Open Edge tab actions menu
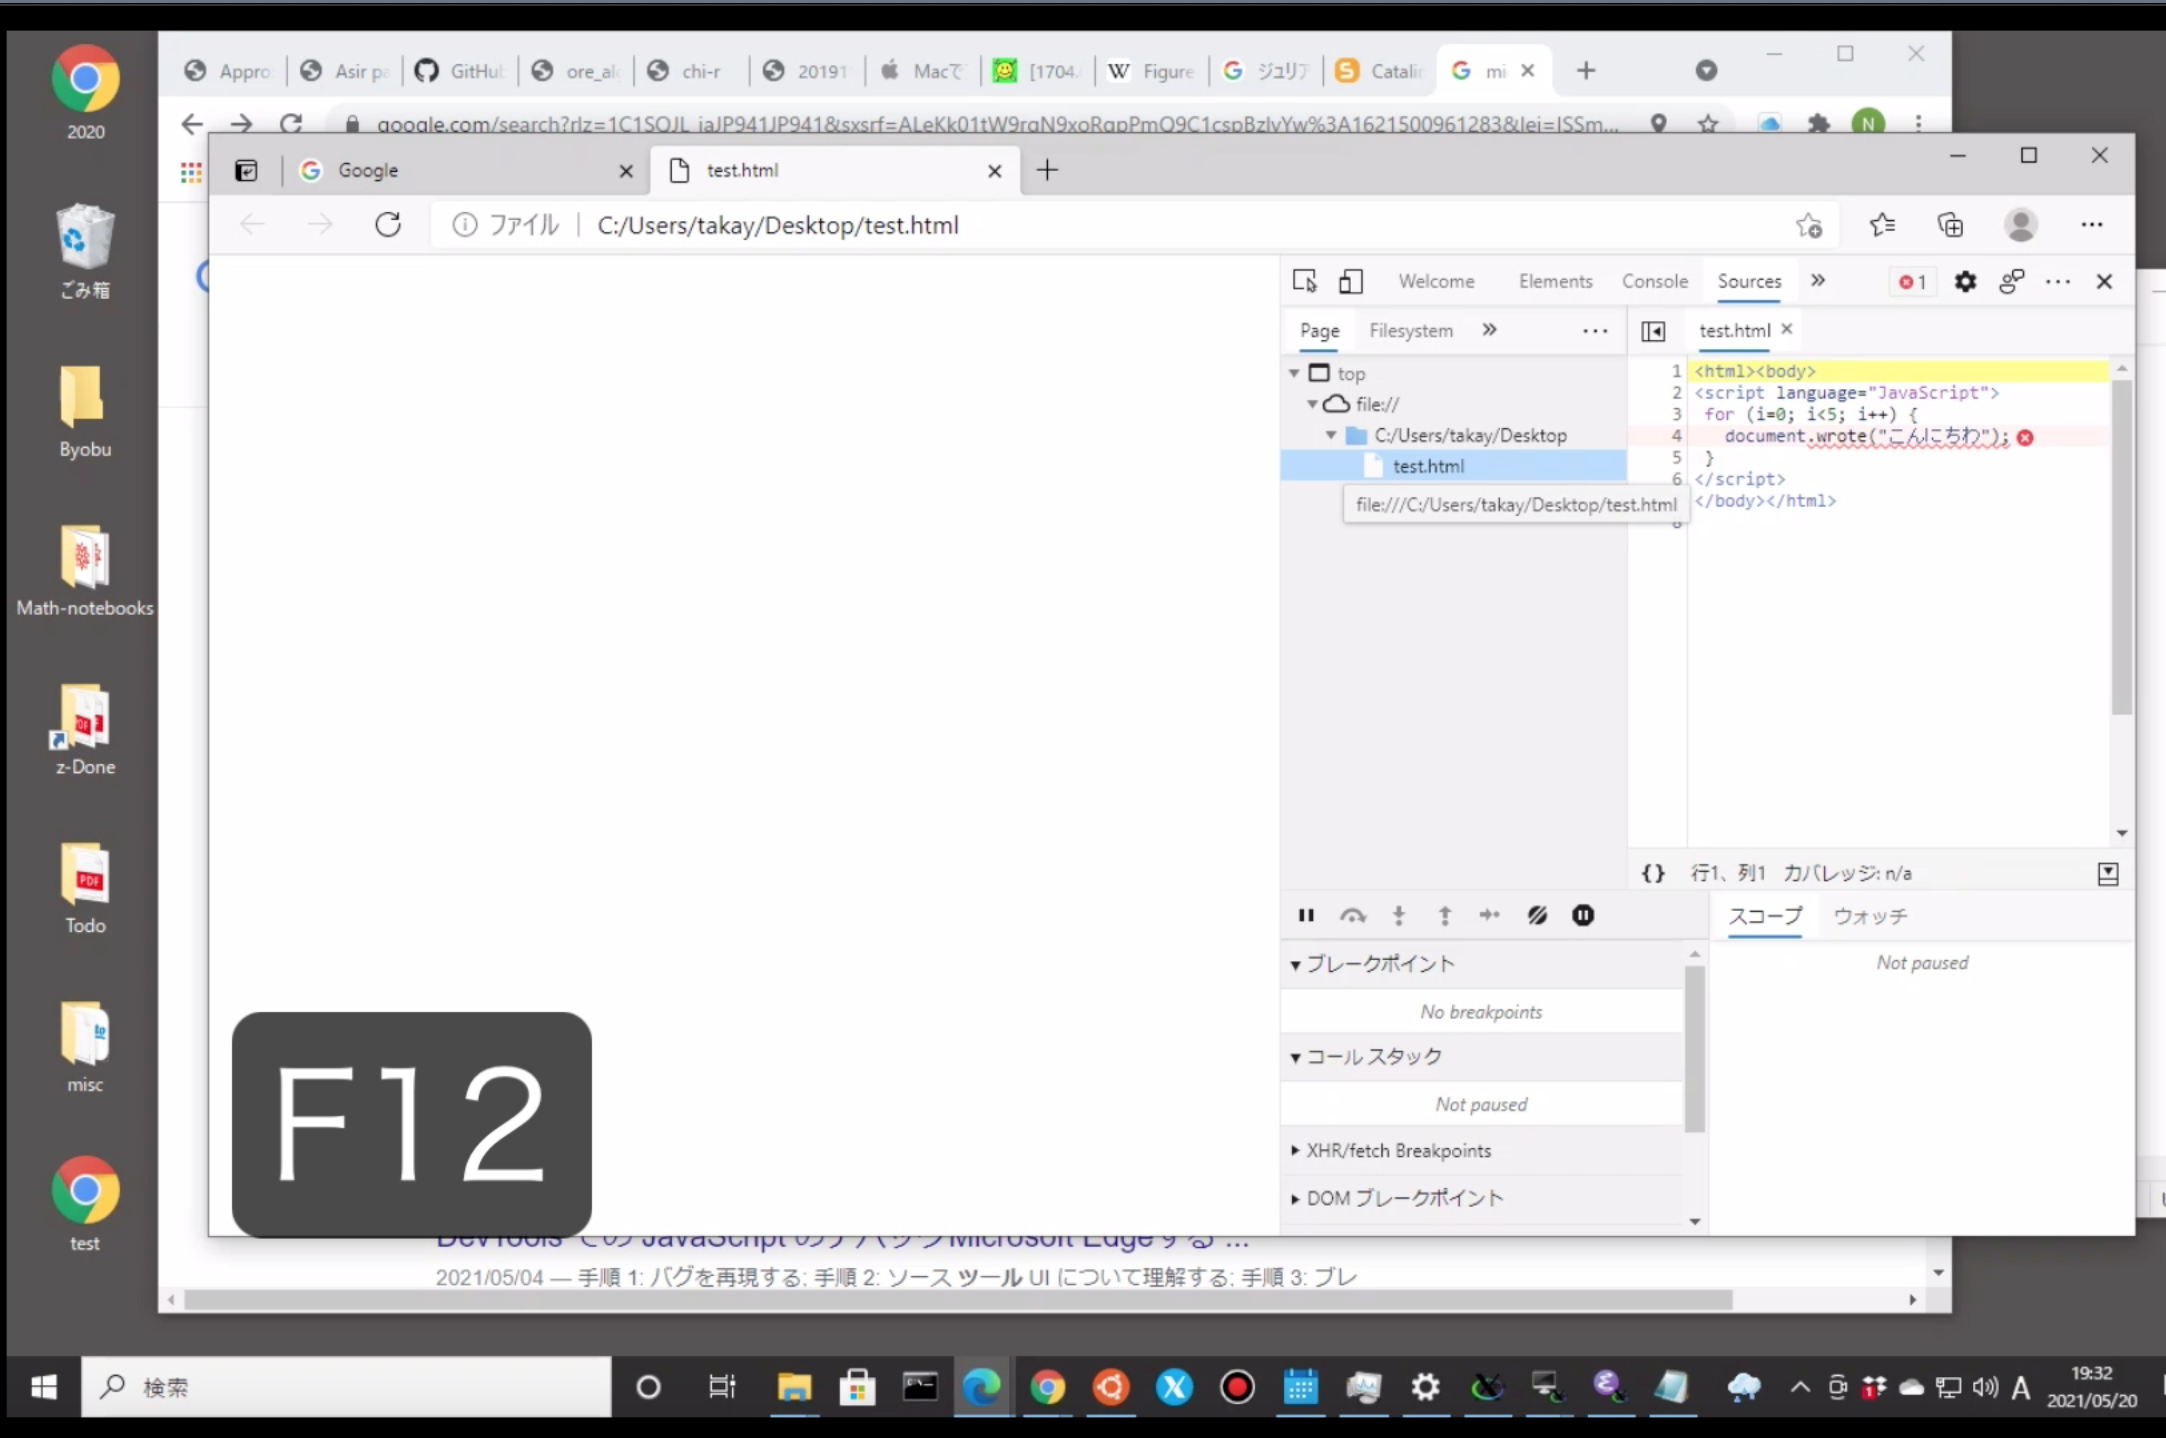This screenshot has height=1438, width=2166. 246,171
